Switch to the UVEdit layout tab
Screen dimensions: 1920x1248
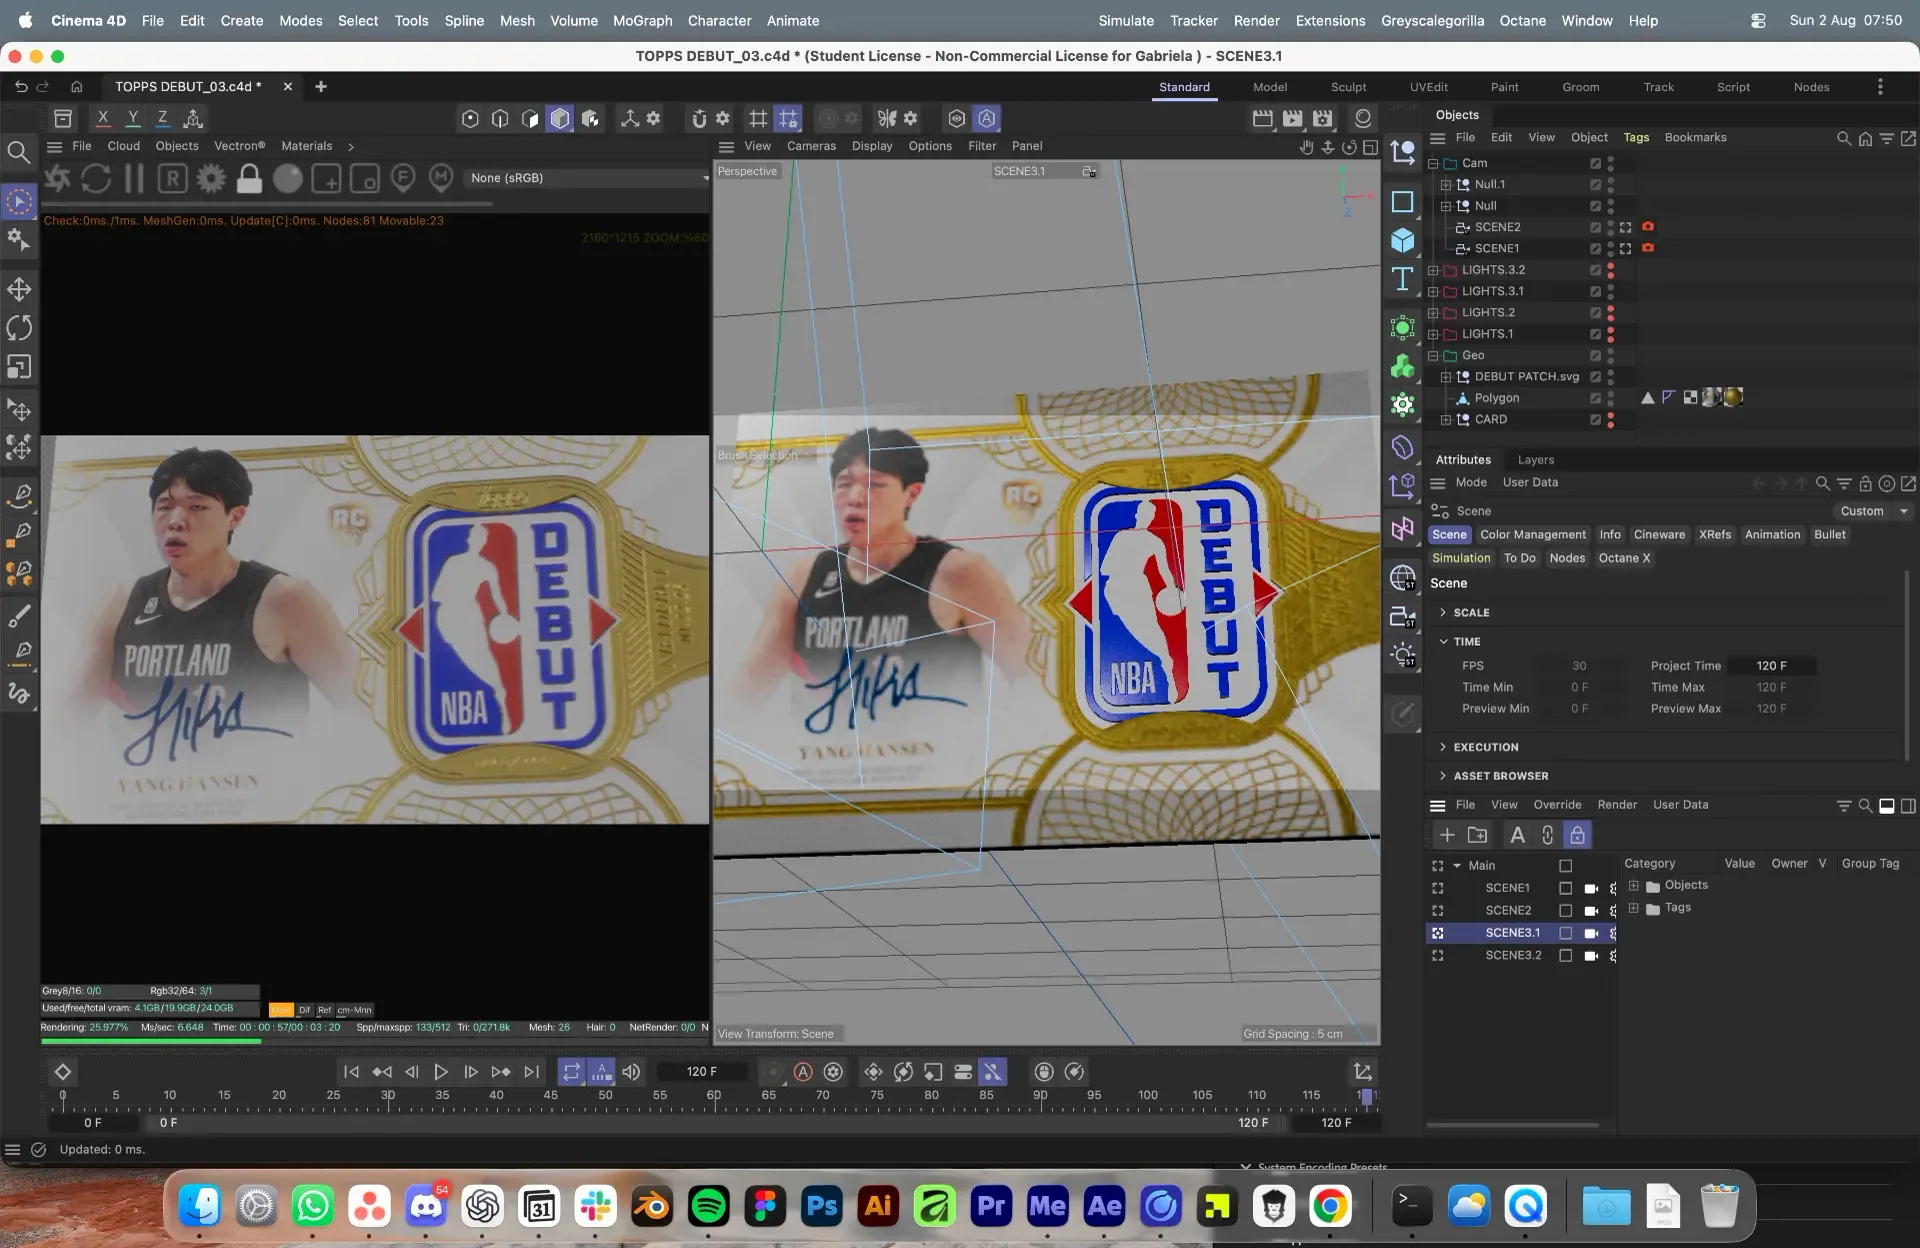[1428, 87]
